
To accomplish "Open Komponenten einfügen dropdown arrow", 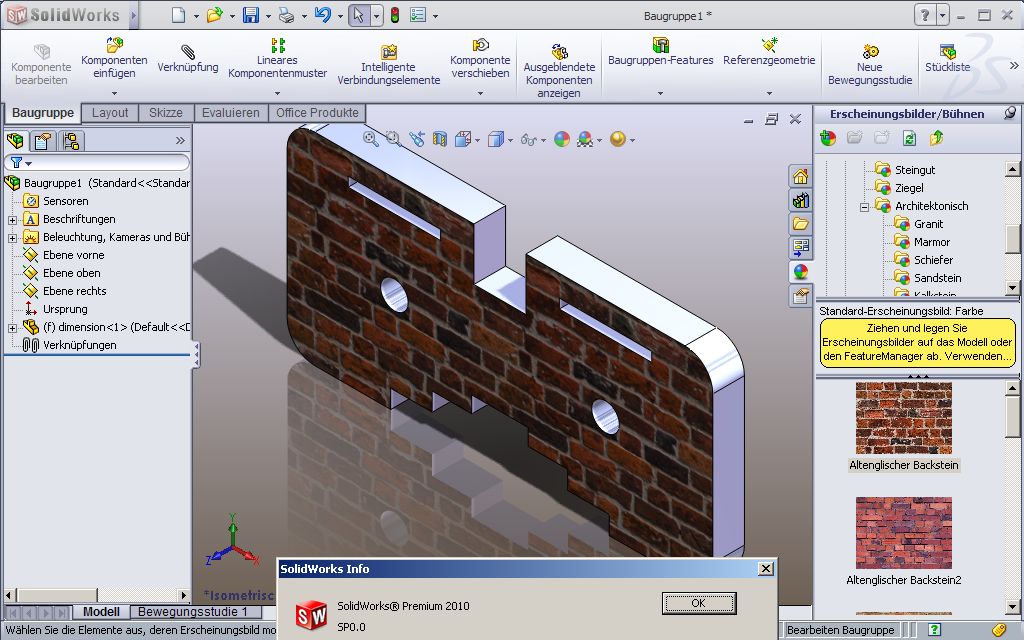I will pos(114,93).
